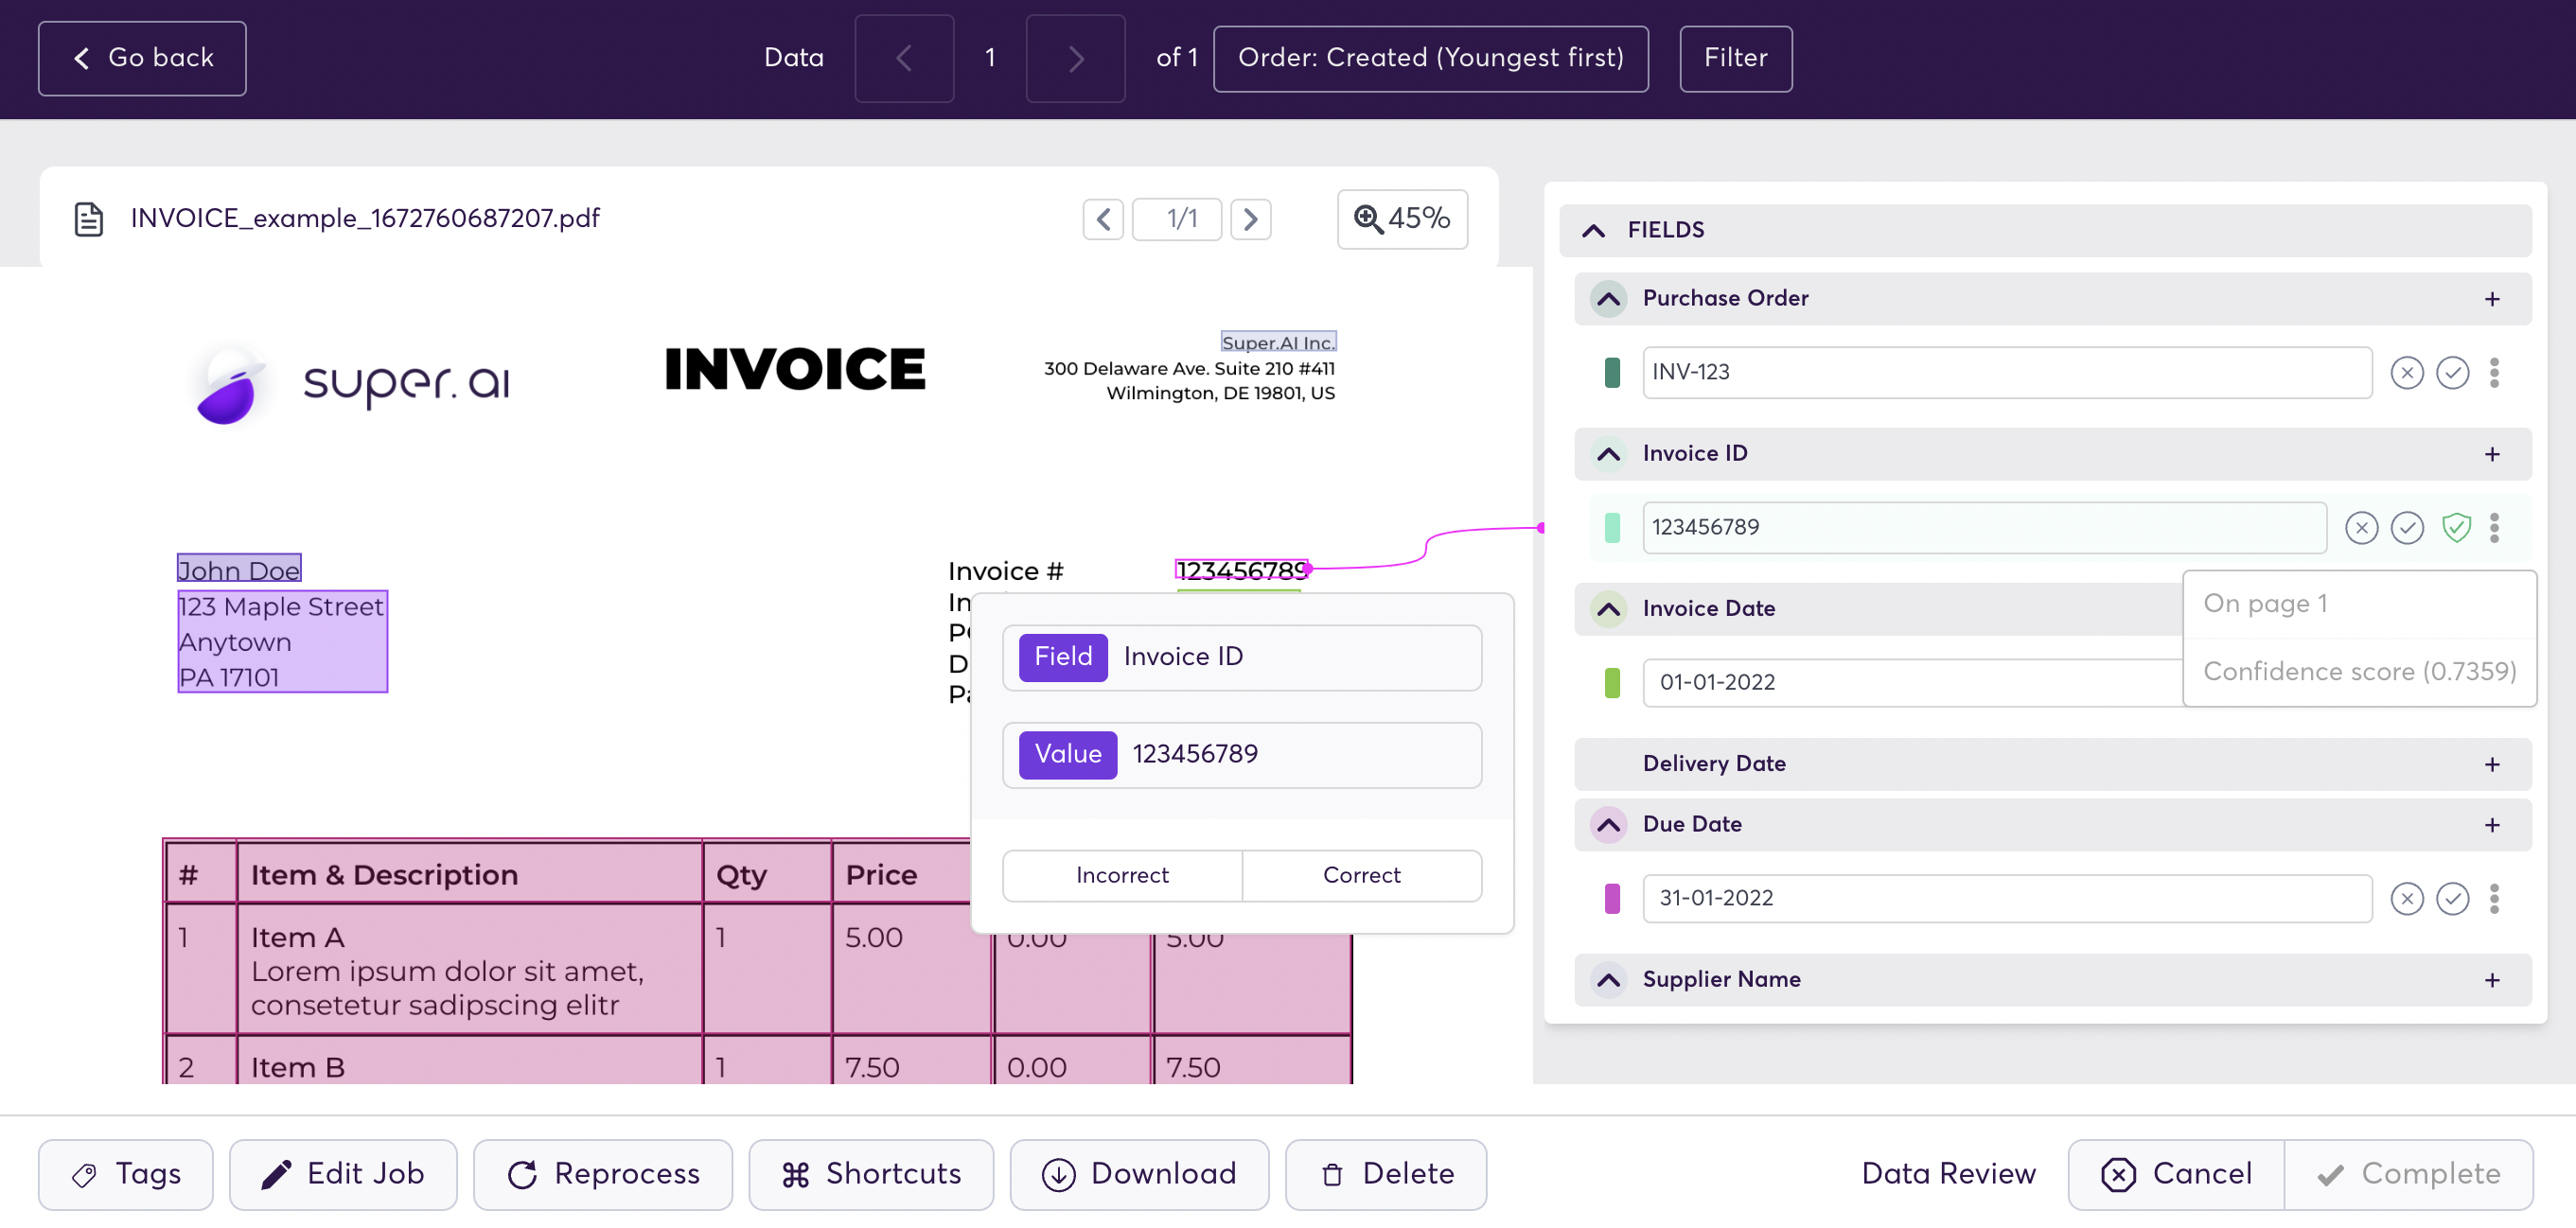Delete the current job
Viewport: 2576px width, 1228px height.
pyautogui.click(x=1386, y=1175)
